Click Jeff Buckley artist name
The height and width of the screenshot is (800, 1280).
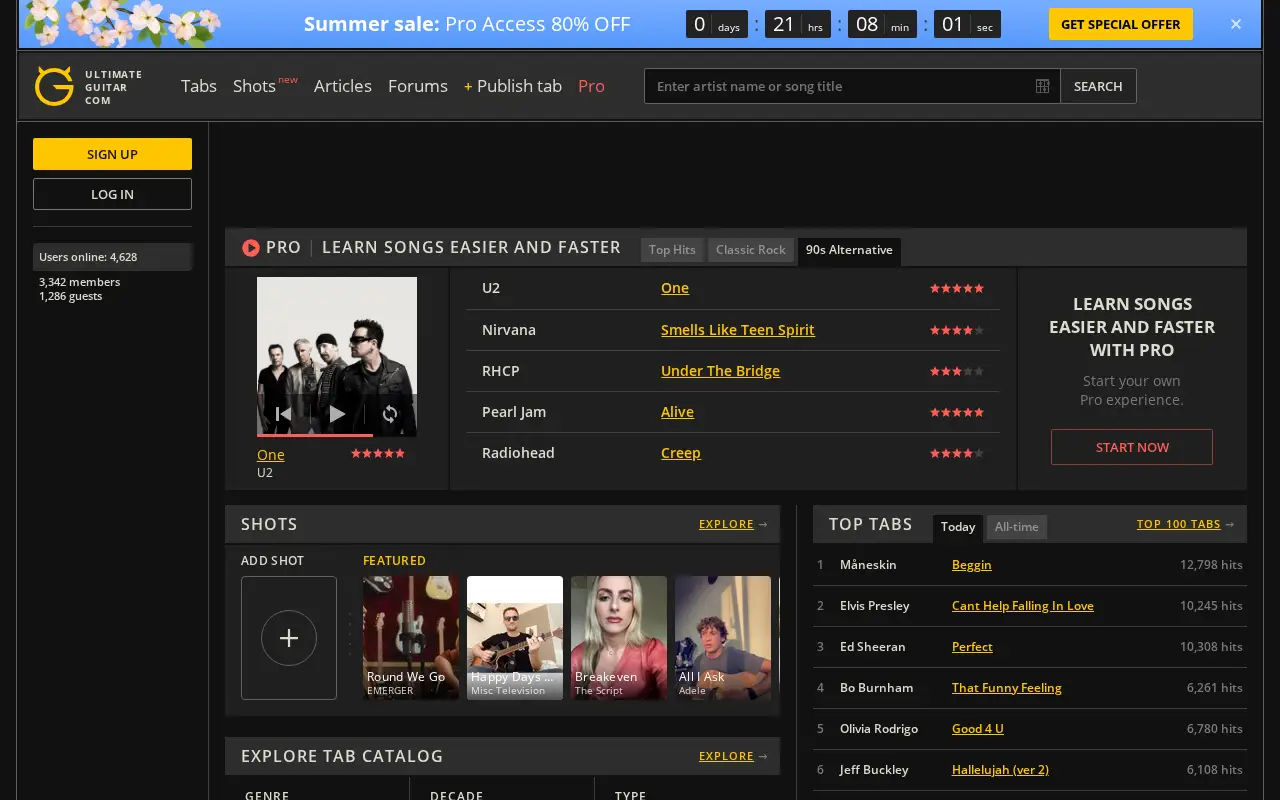pos(875,770)
